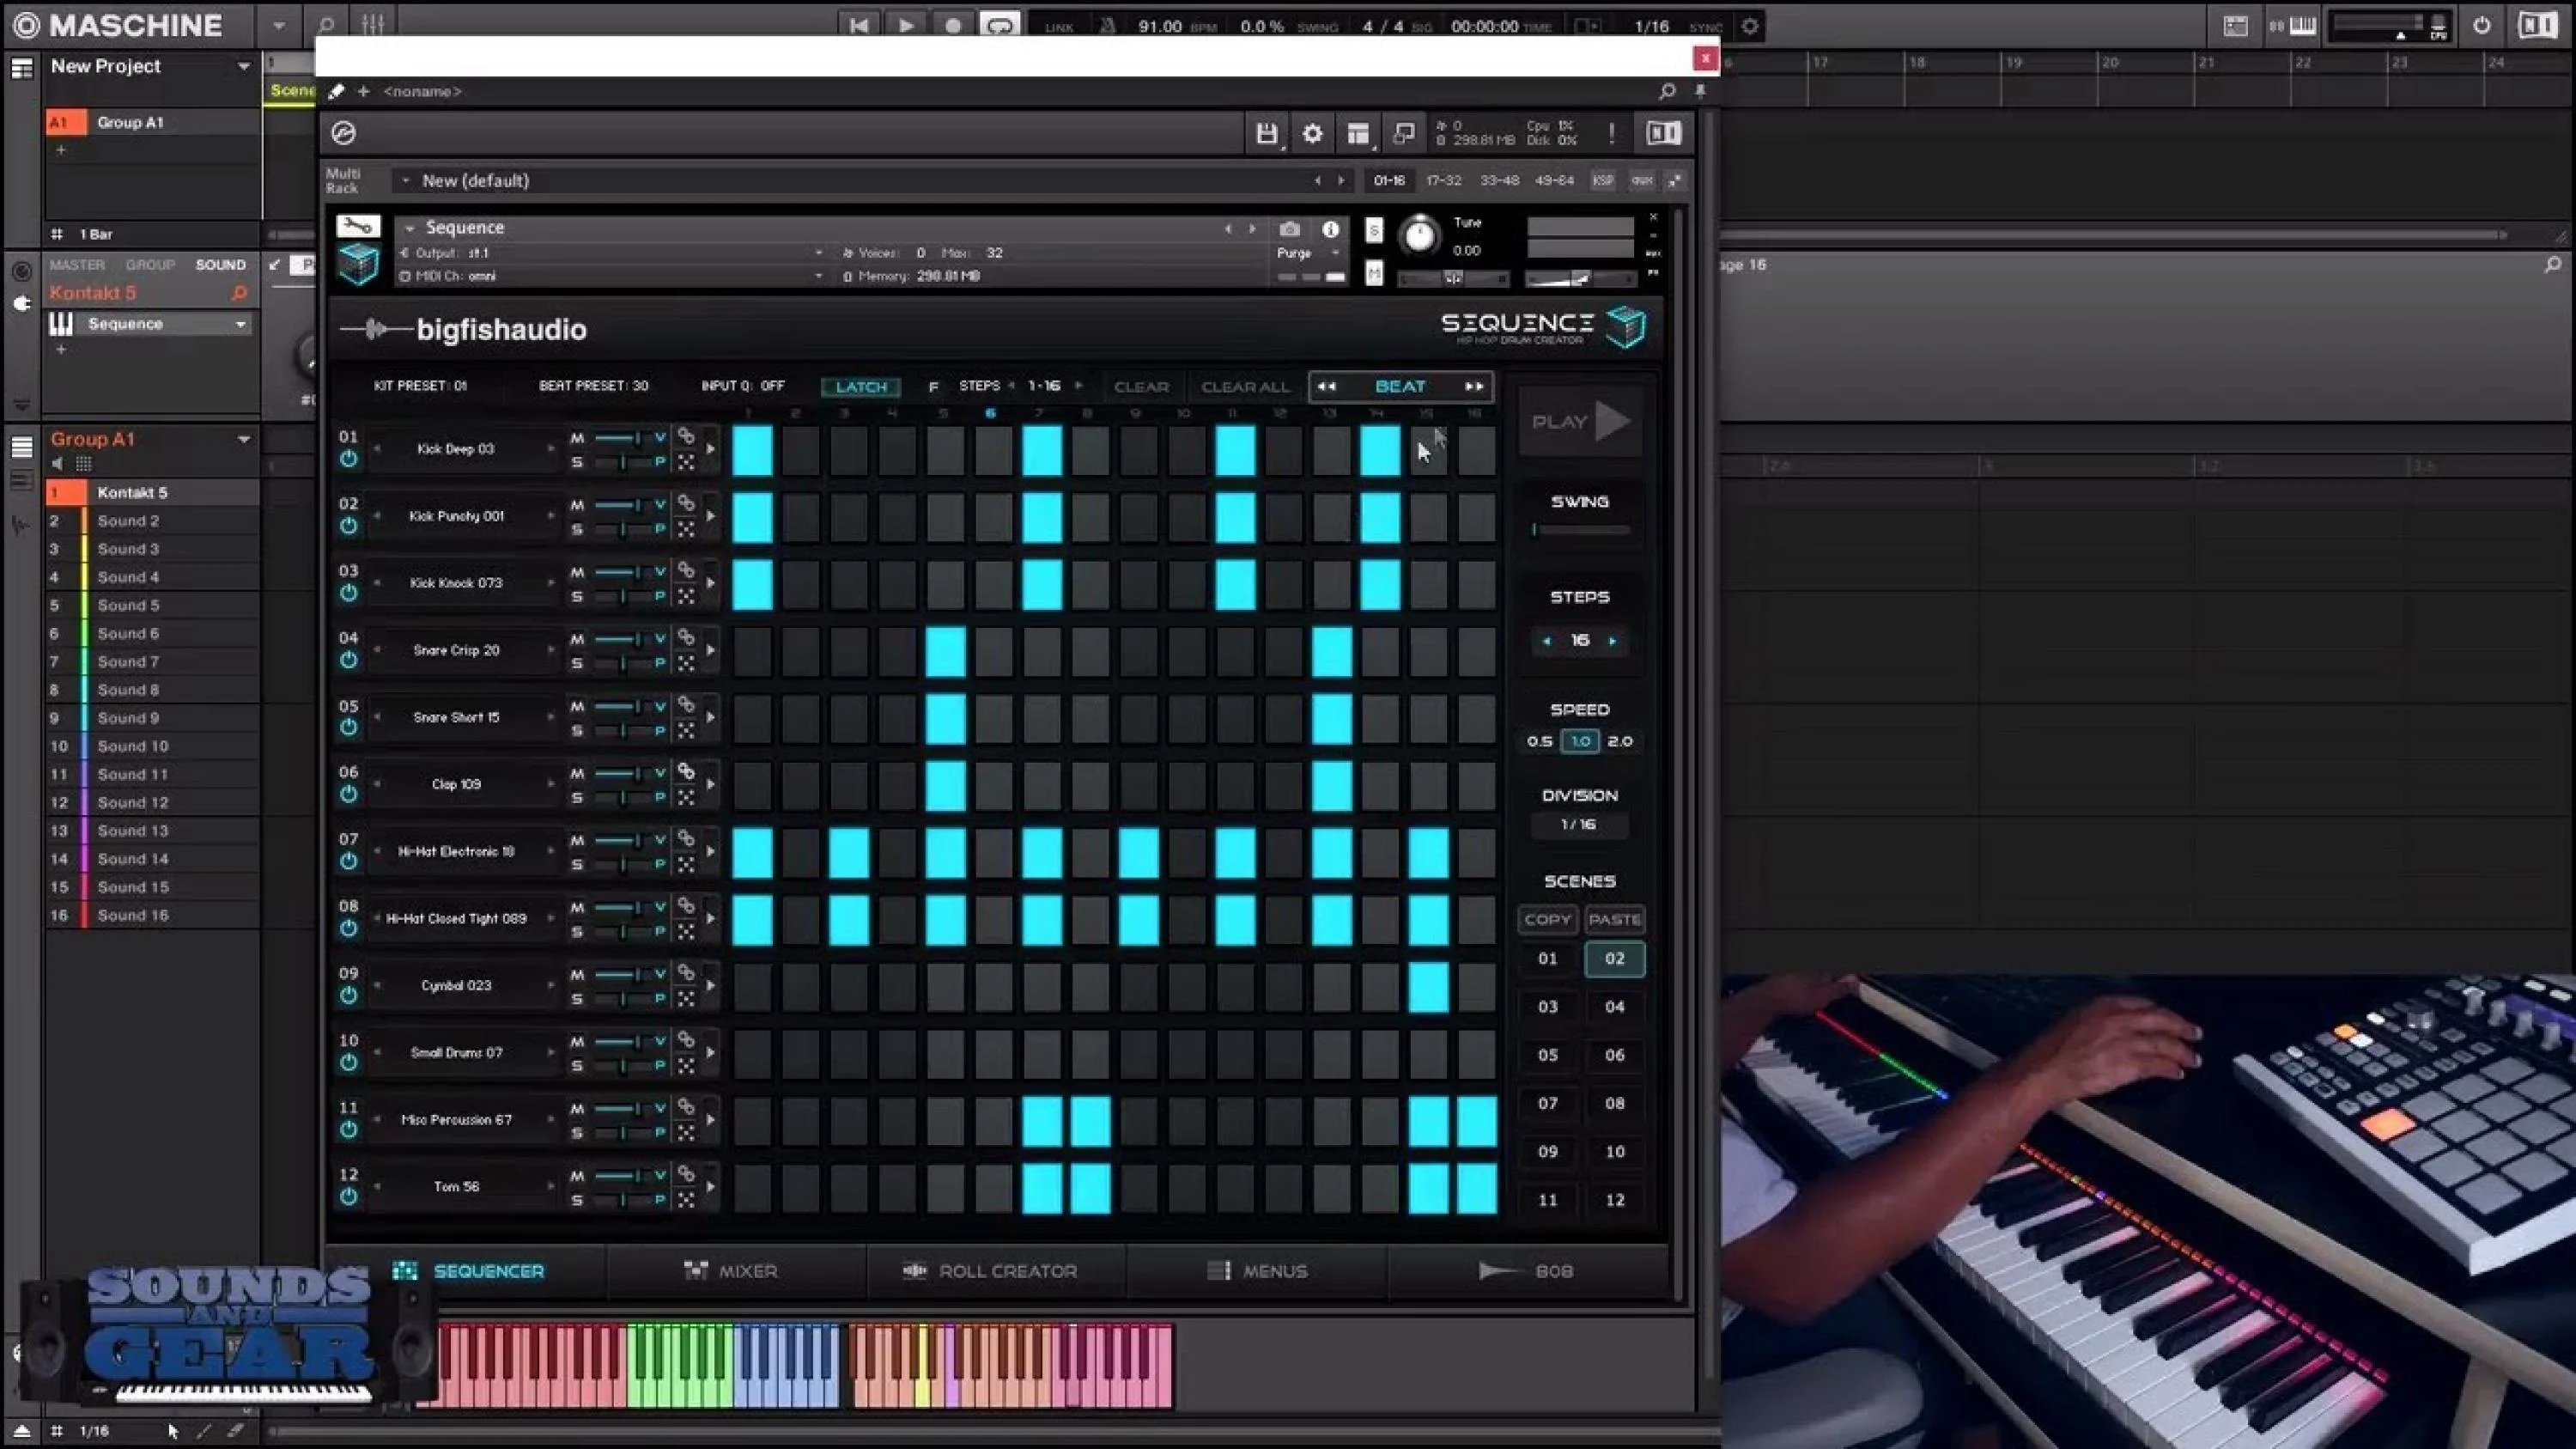Image resolution: width=2576 pixels, height=1449 pixels.
Task: Start Maschine playback with play button
Action: (x=905, y=26)
